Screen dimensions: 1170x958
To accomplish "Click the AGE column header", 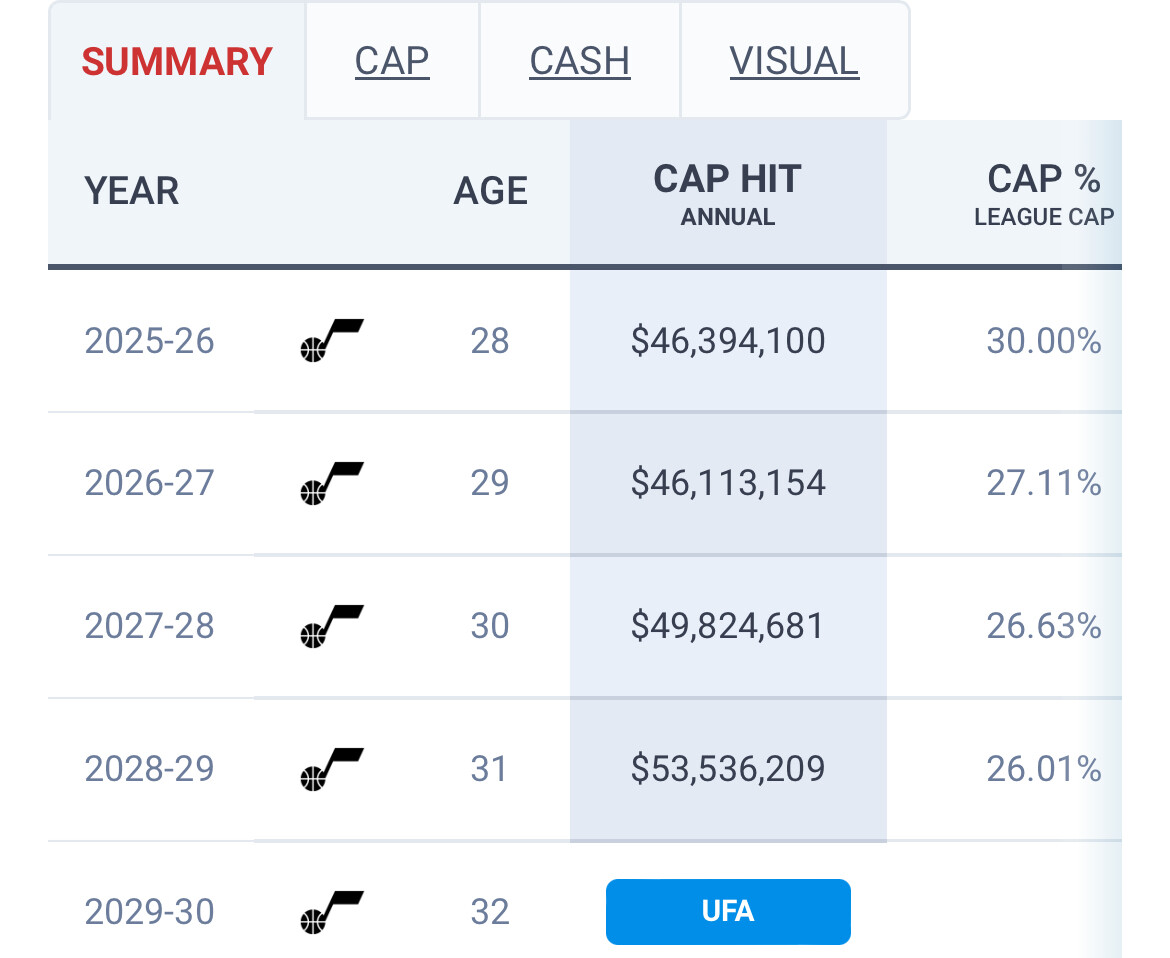I will [490, 191].
